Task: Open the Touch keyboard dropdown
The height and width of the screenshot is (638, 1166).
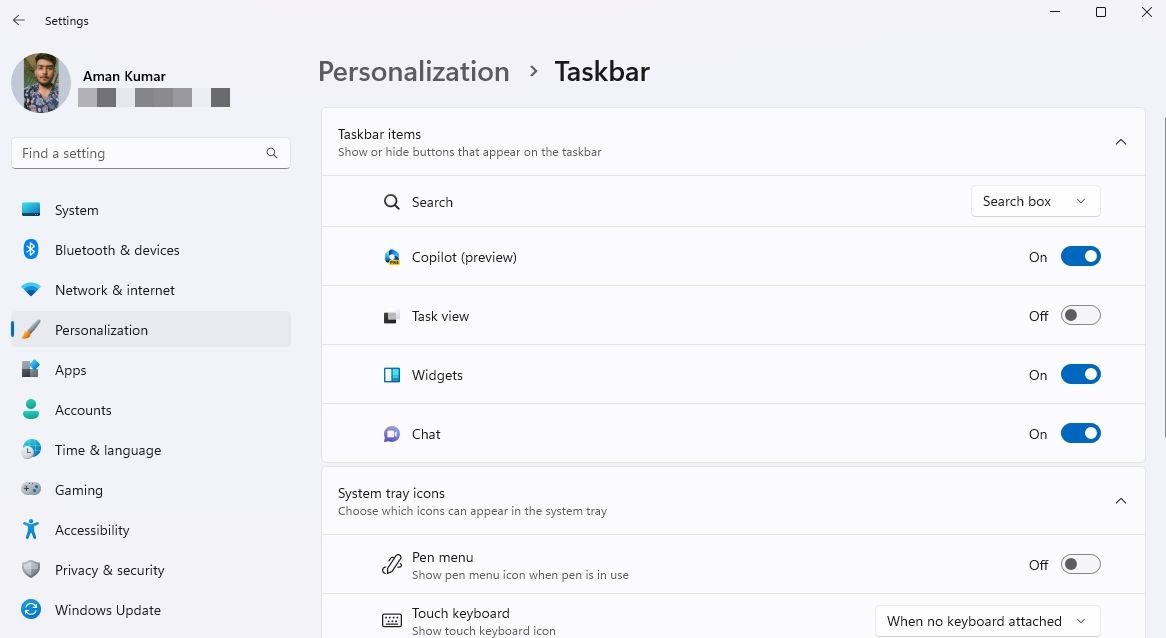Action: click(x=988, y=621)
